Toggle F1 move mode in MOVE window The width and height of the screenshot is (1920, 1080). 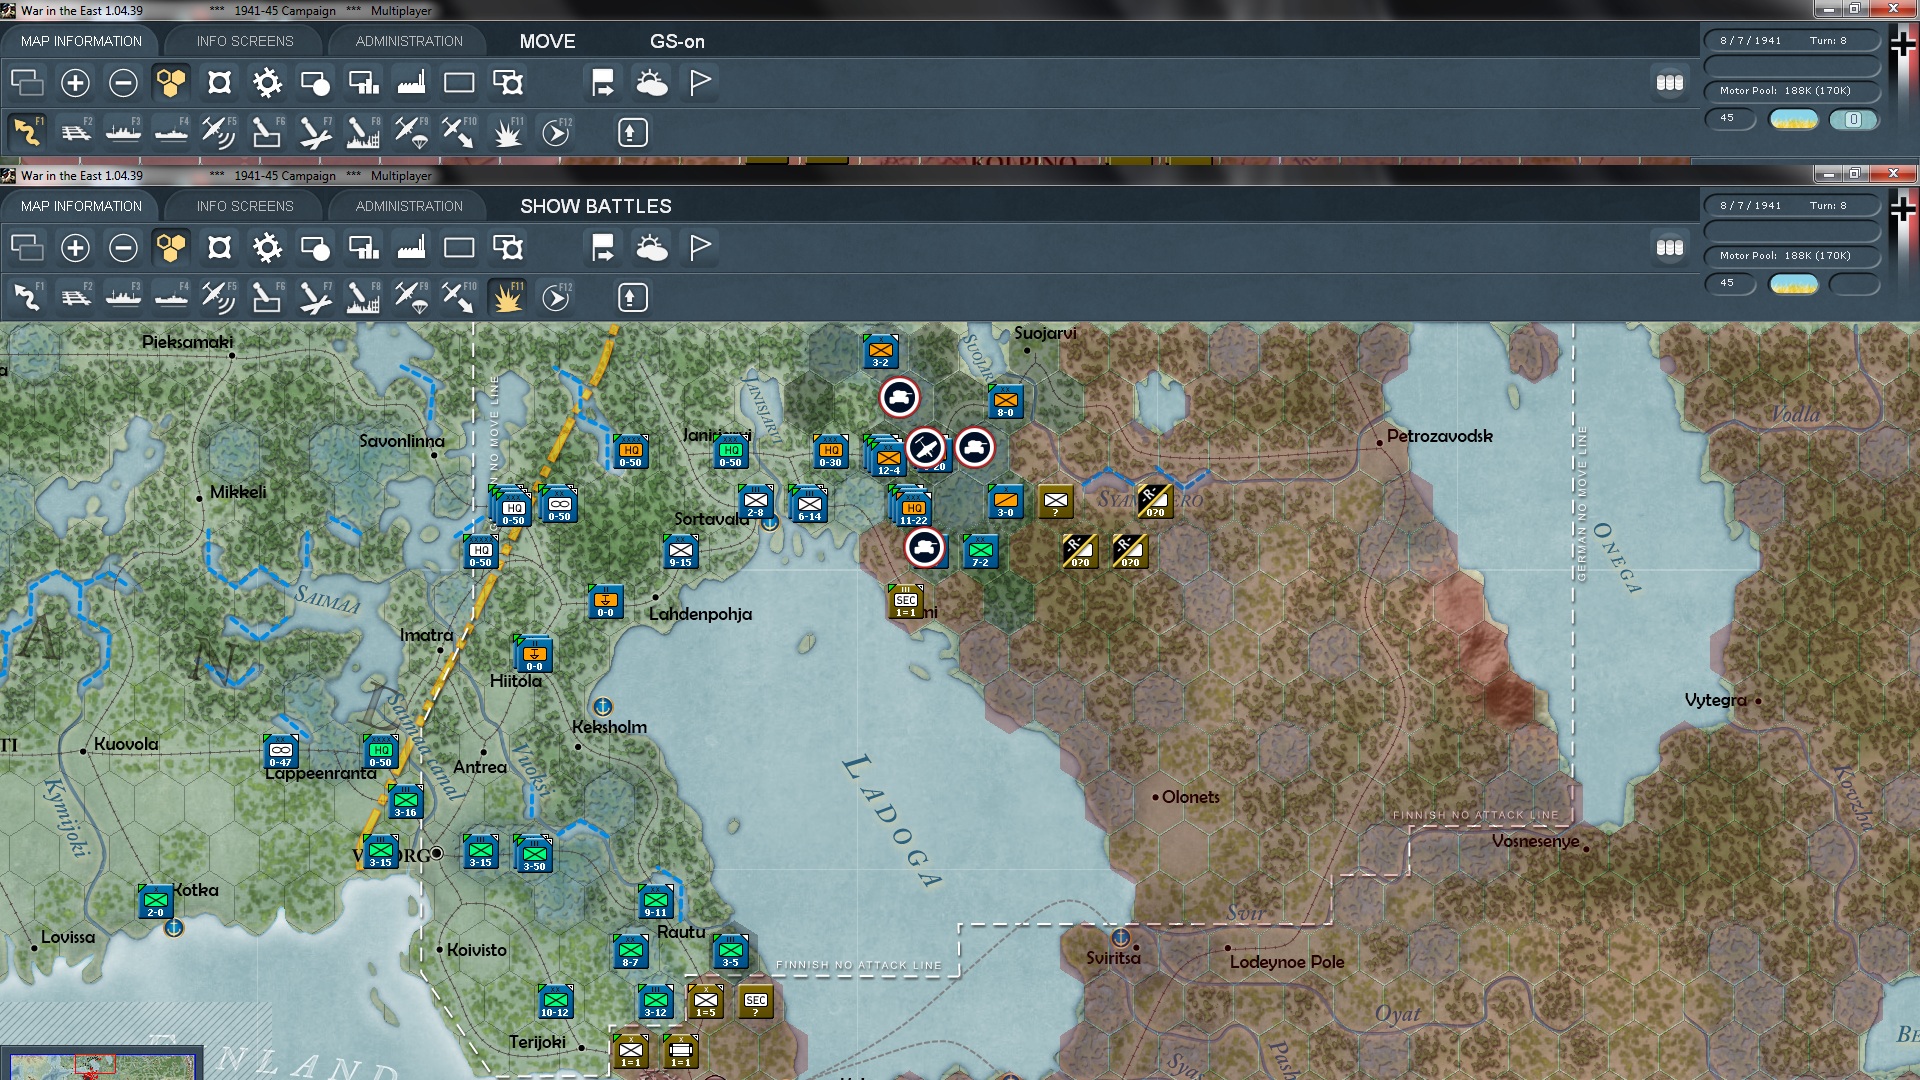coord(27,132)
